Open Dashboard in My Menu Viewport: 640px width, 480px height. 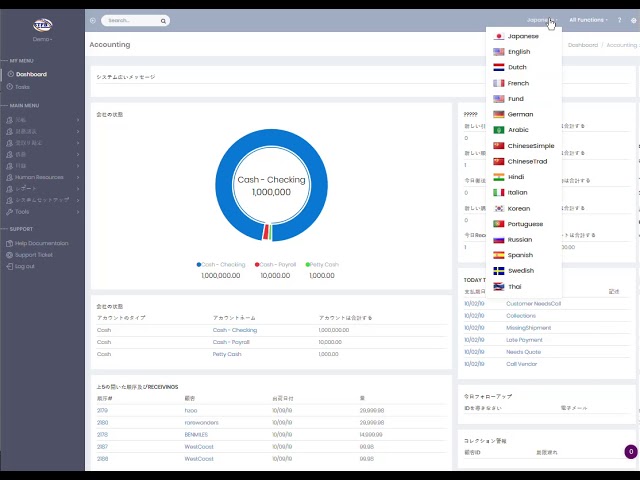[31, 74]
